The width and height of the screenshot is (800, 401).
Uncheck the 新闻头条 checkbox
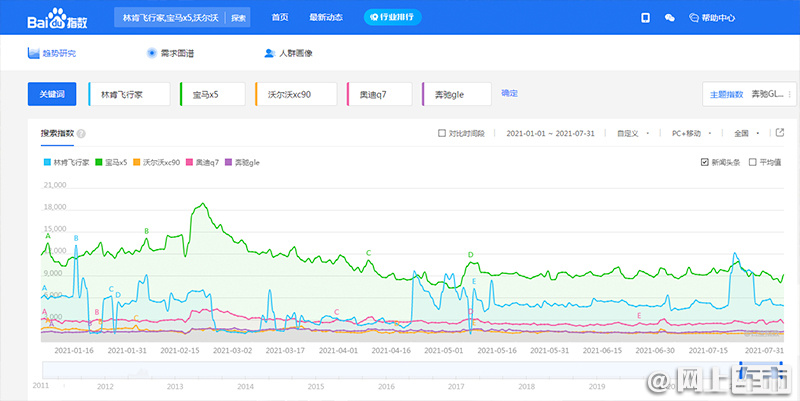(x=705, y=162)
